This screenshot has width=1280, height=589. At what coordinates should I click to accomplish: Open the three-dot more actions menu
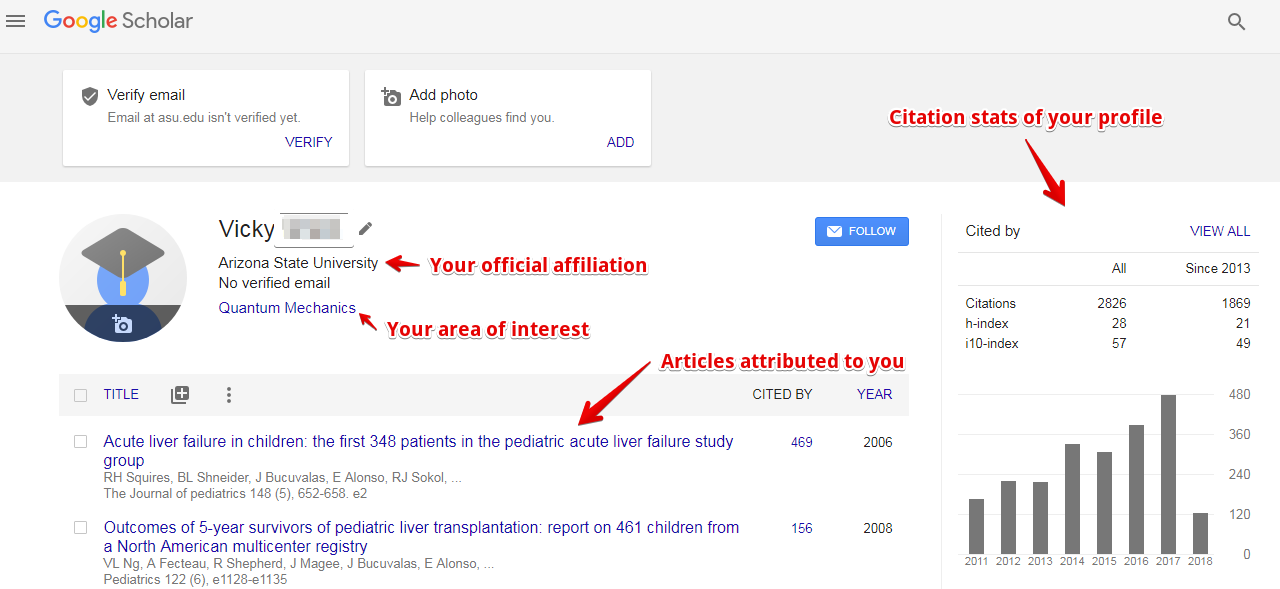click(228, 394)
